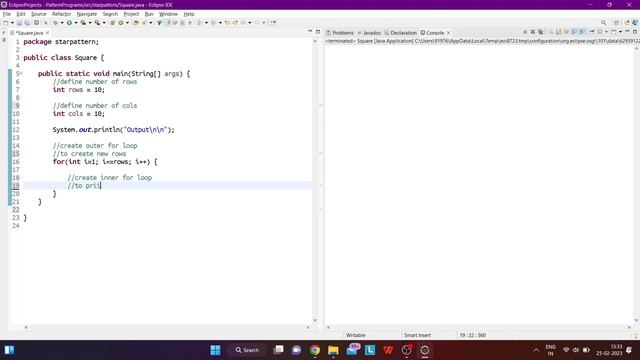The image size is (640, 360).
Task: Collapse the main method fold marker
Action: [x=21, y=73]
